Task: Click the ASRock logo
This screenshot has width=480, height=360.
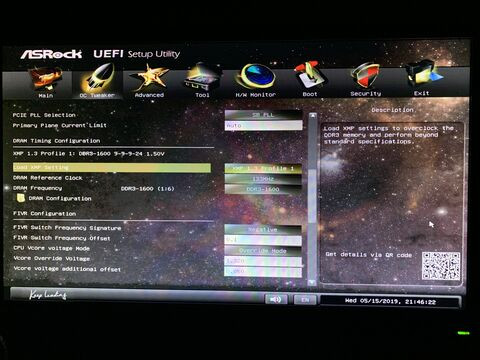Action: (x=51, y=54)
